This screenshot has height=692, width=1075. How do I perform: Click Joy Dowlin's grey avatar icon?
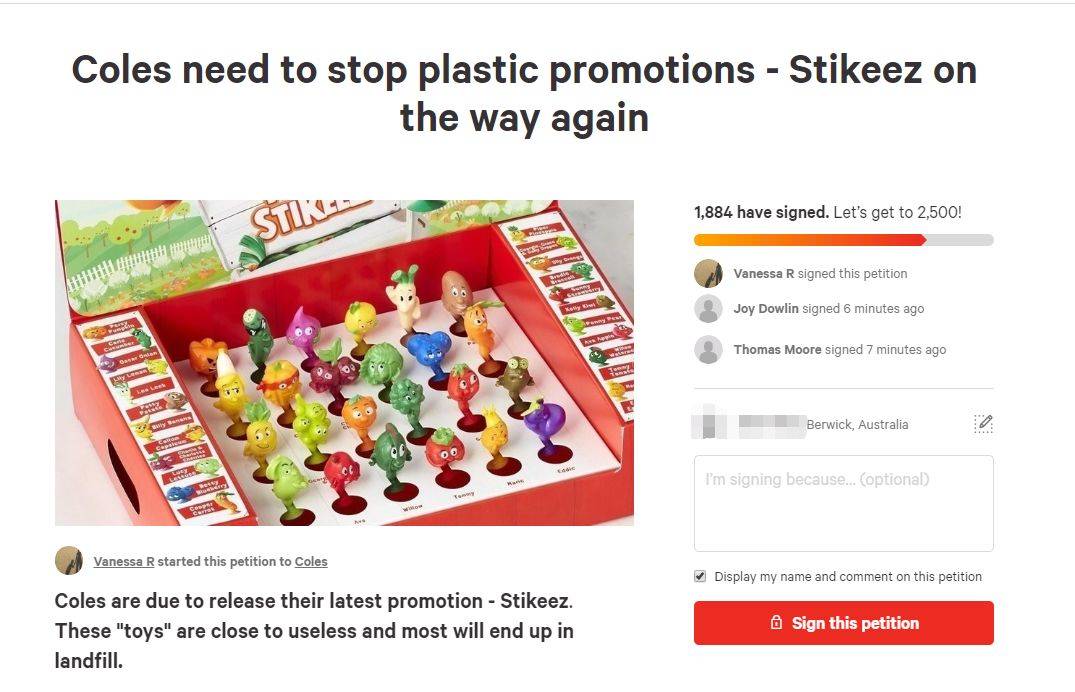[708, 309]
